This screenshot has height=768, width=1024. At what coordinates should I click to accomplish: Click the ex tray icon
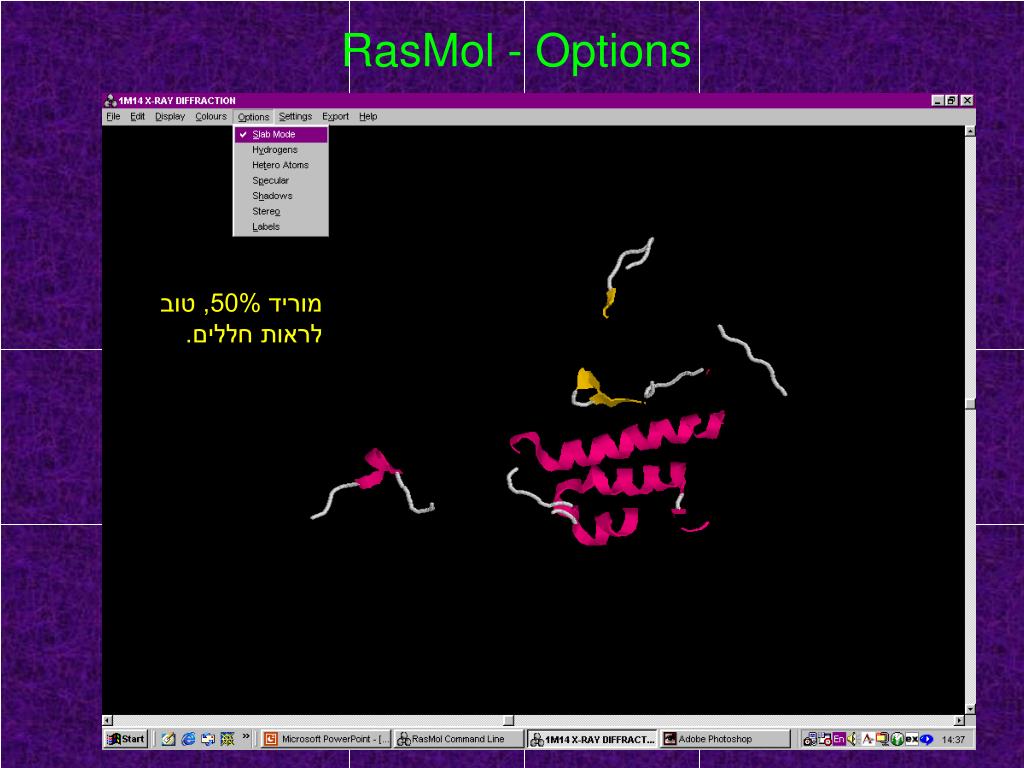click(912, 739)
